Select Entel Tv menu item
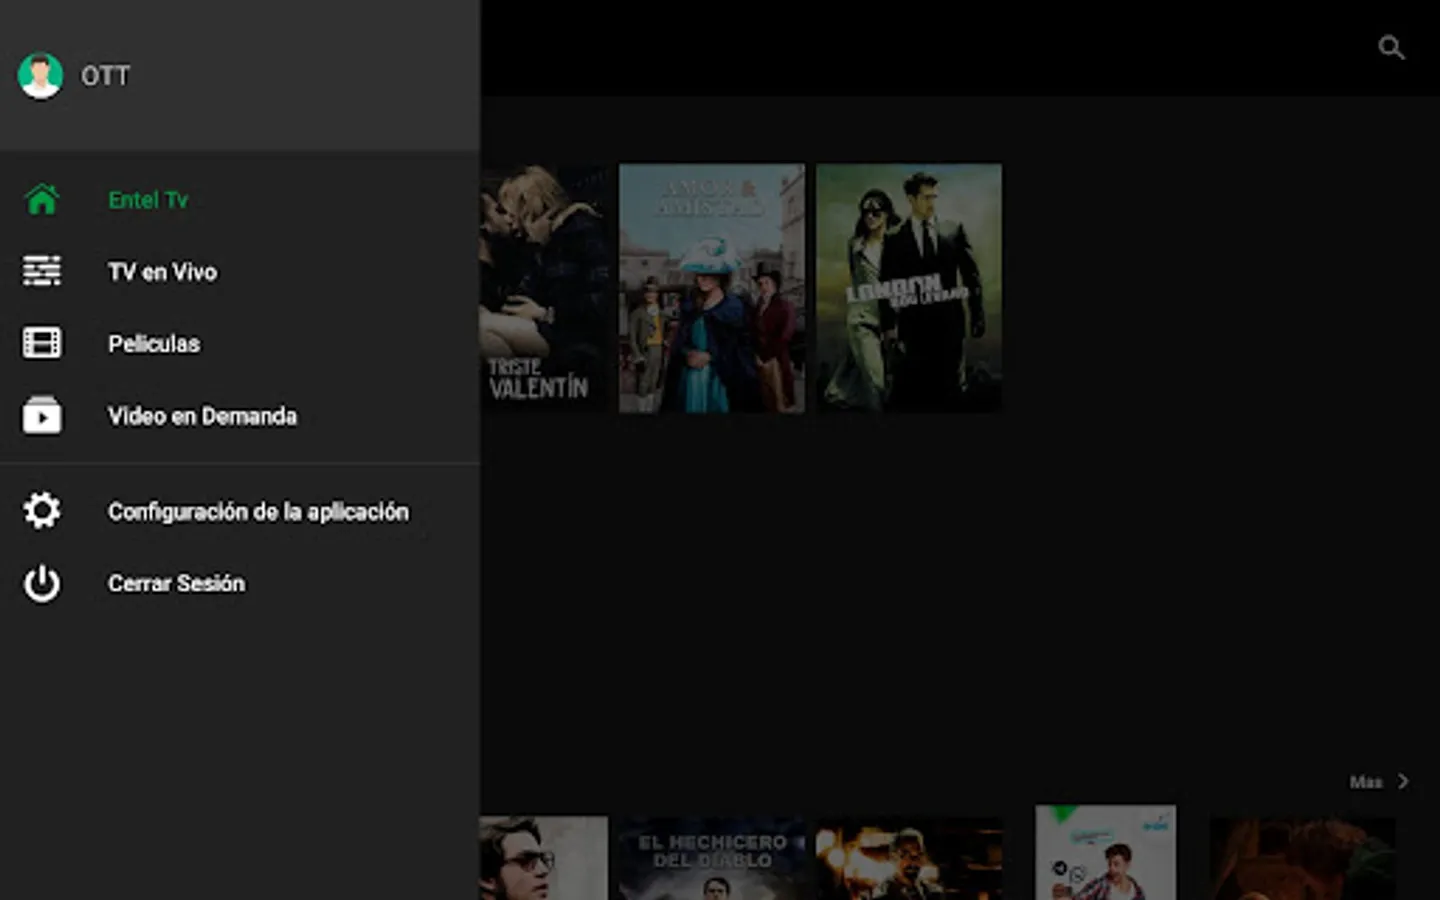 point(240,200)
